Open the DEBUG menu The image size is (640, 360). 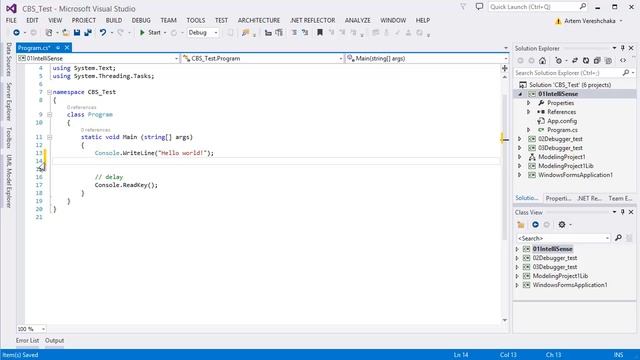pos(141,20)
